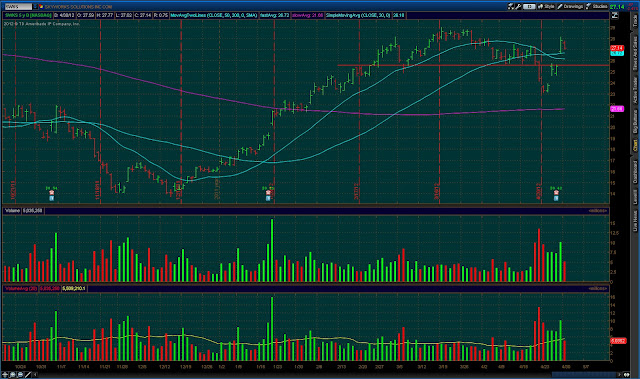Open the Trade sidebar tab
The width and height of the screenshot is (640, 379).
pos(635,20)
